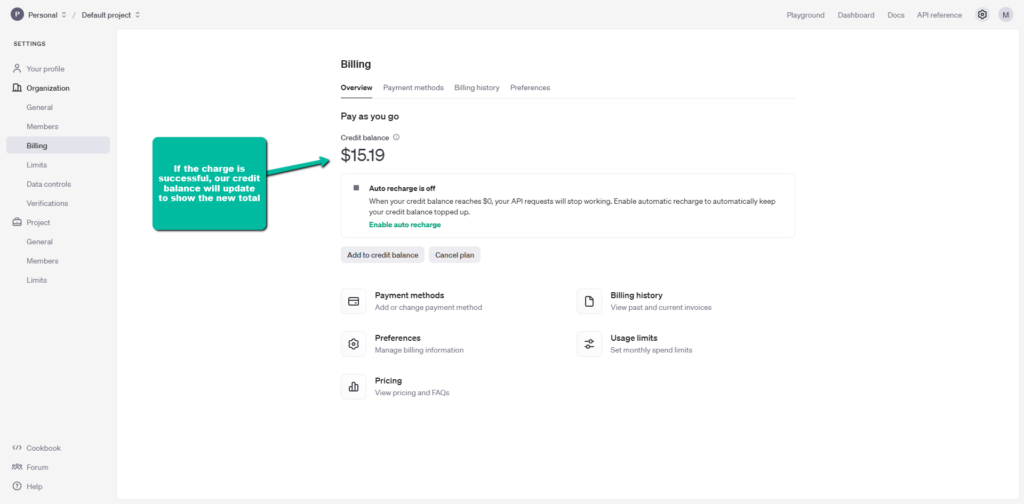
Task: Click 'Set monthly spend limits' text
Action: point(651,350)
